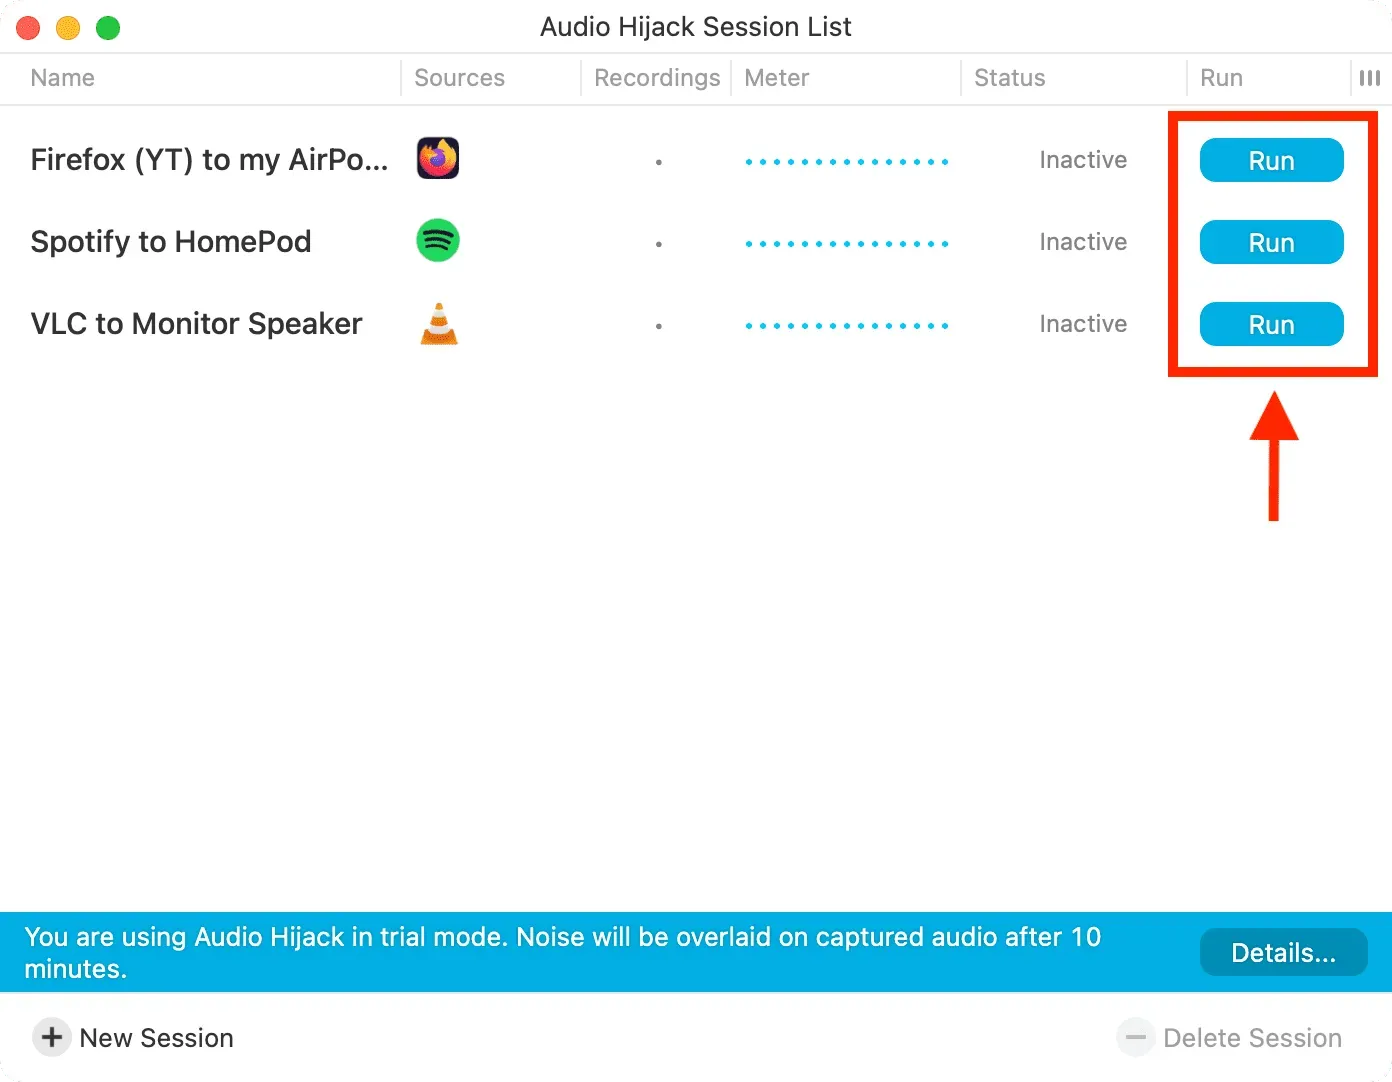1392x1082 pixels.
Task: Open trial mode Details
Action: coord(1283,952)
